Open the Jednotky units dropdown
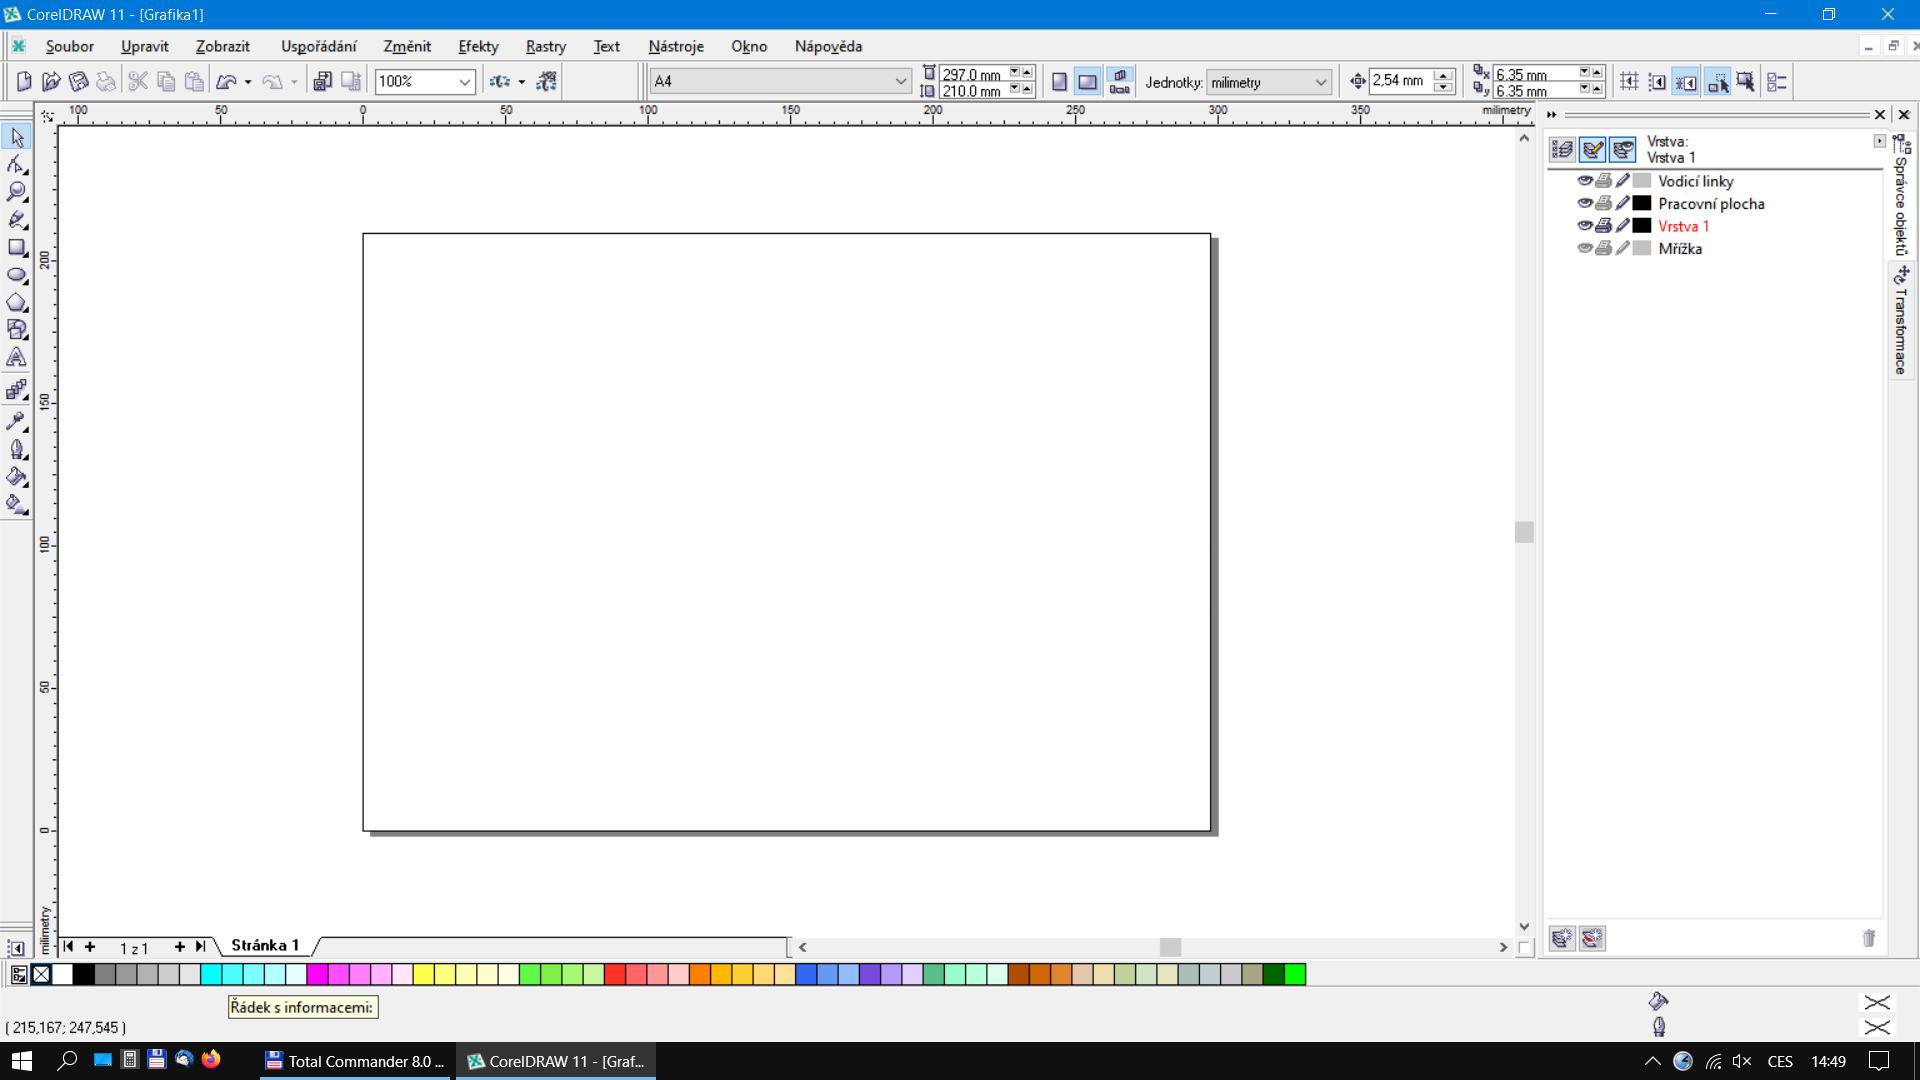 click(1319, 82)
